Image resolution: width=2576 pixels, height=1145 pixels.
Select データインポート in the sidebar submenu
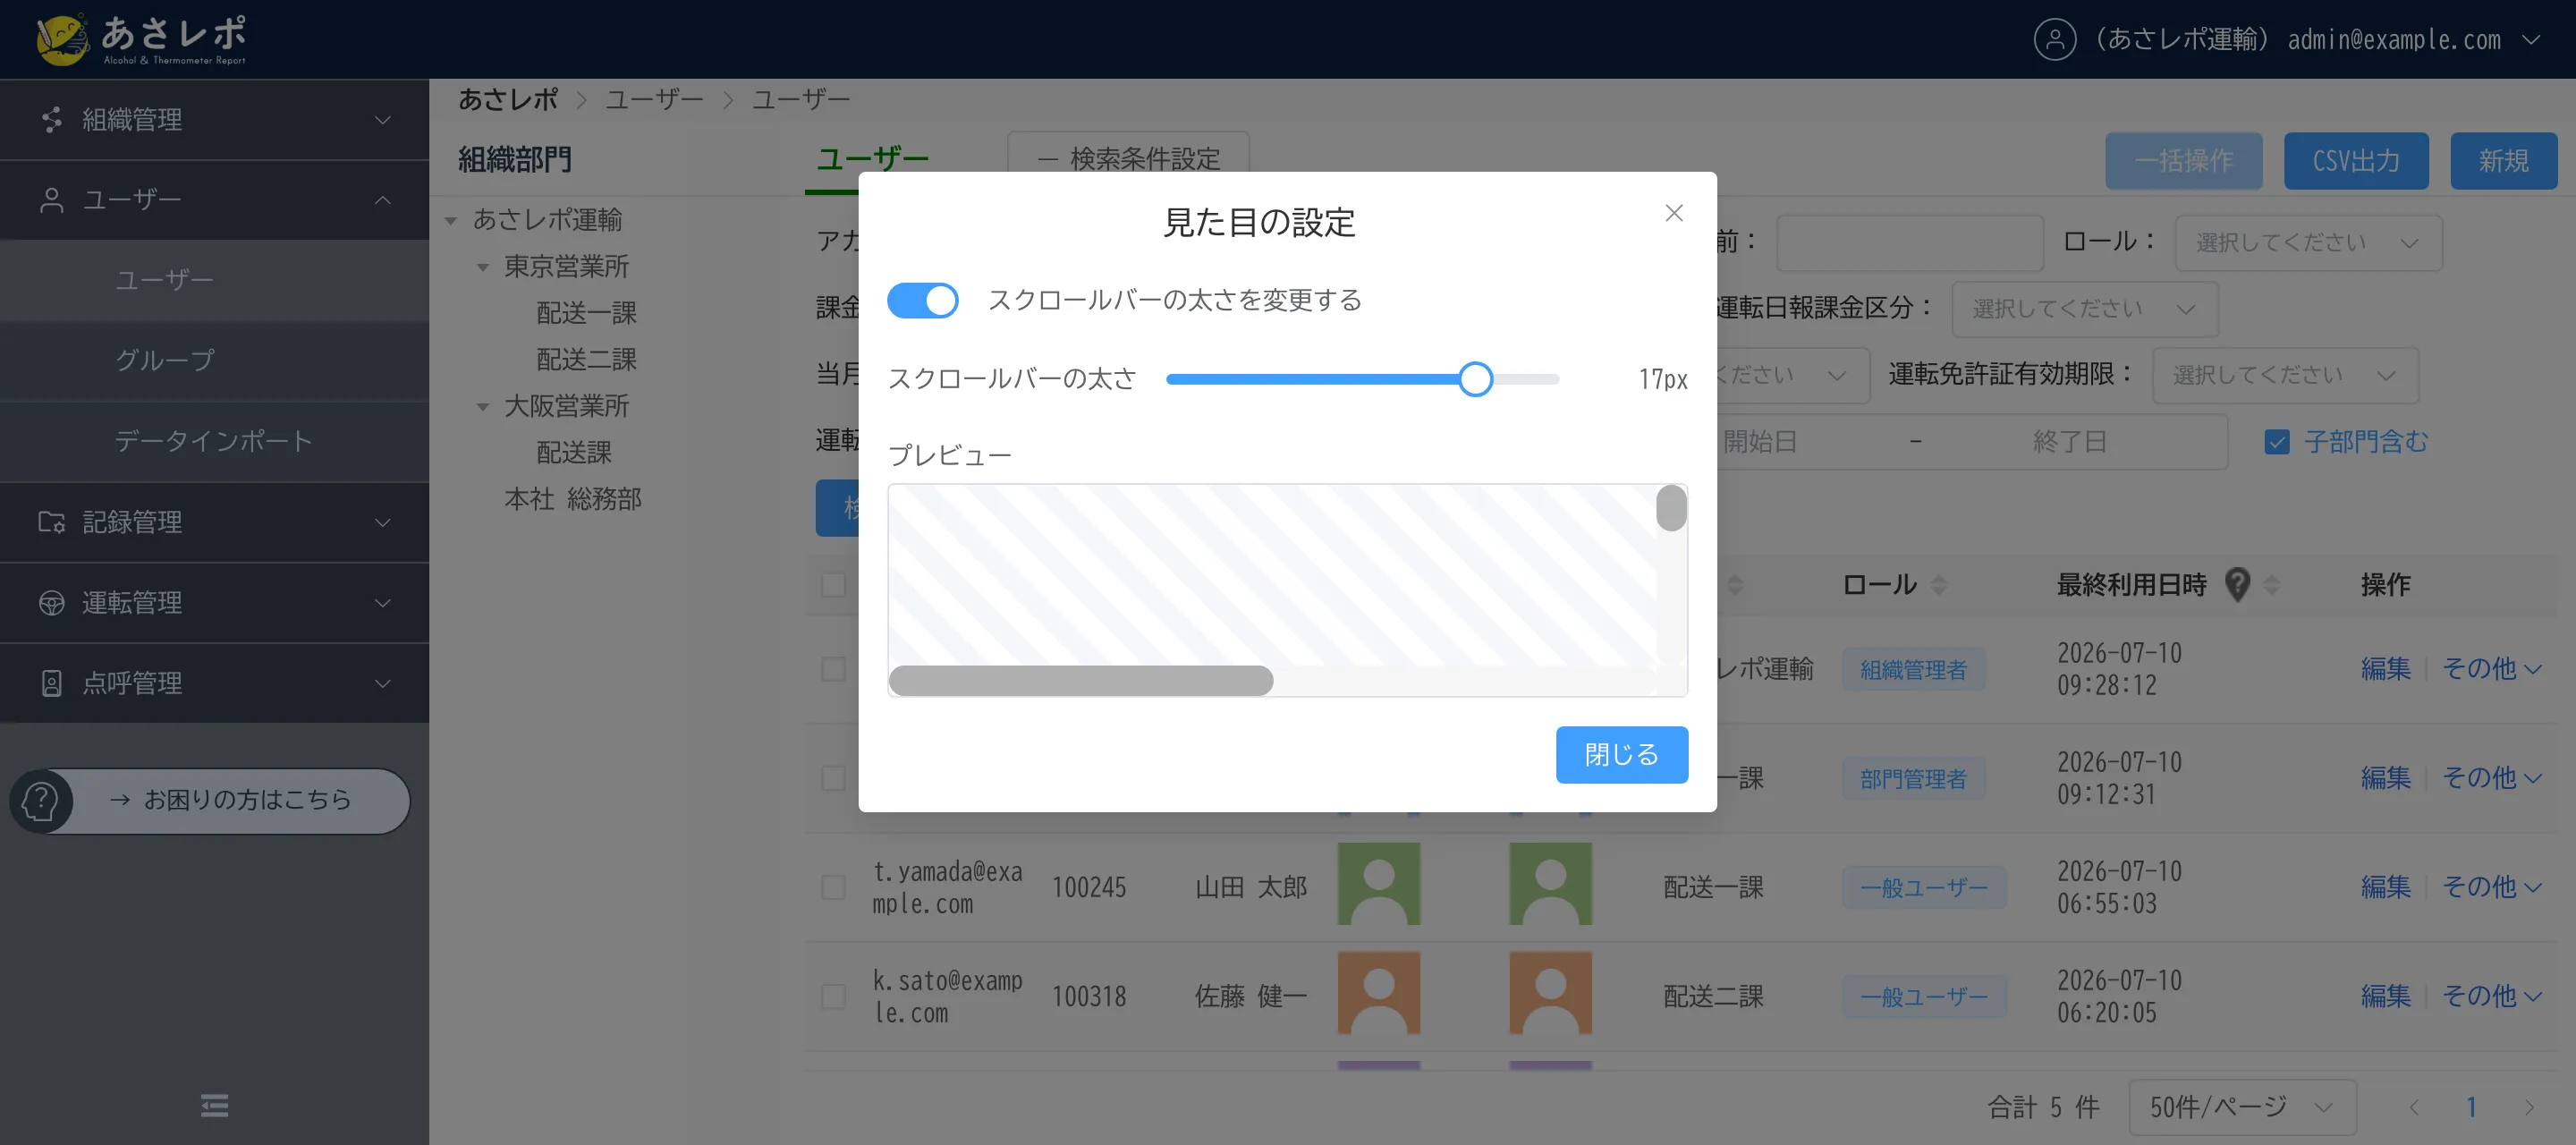click(x=214, y=441)
